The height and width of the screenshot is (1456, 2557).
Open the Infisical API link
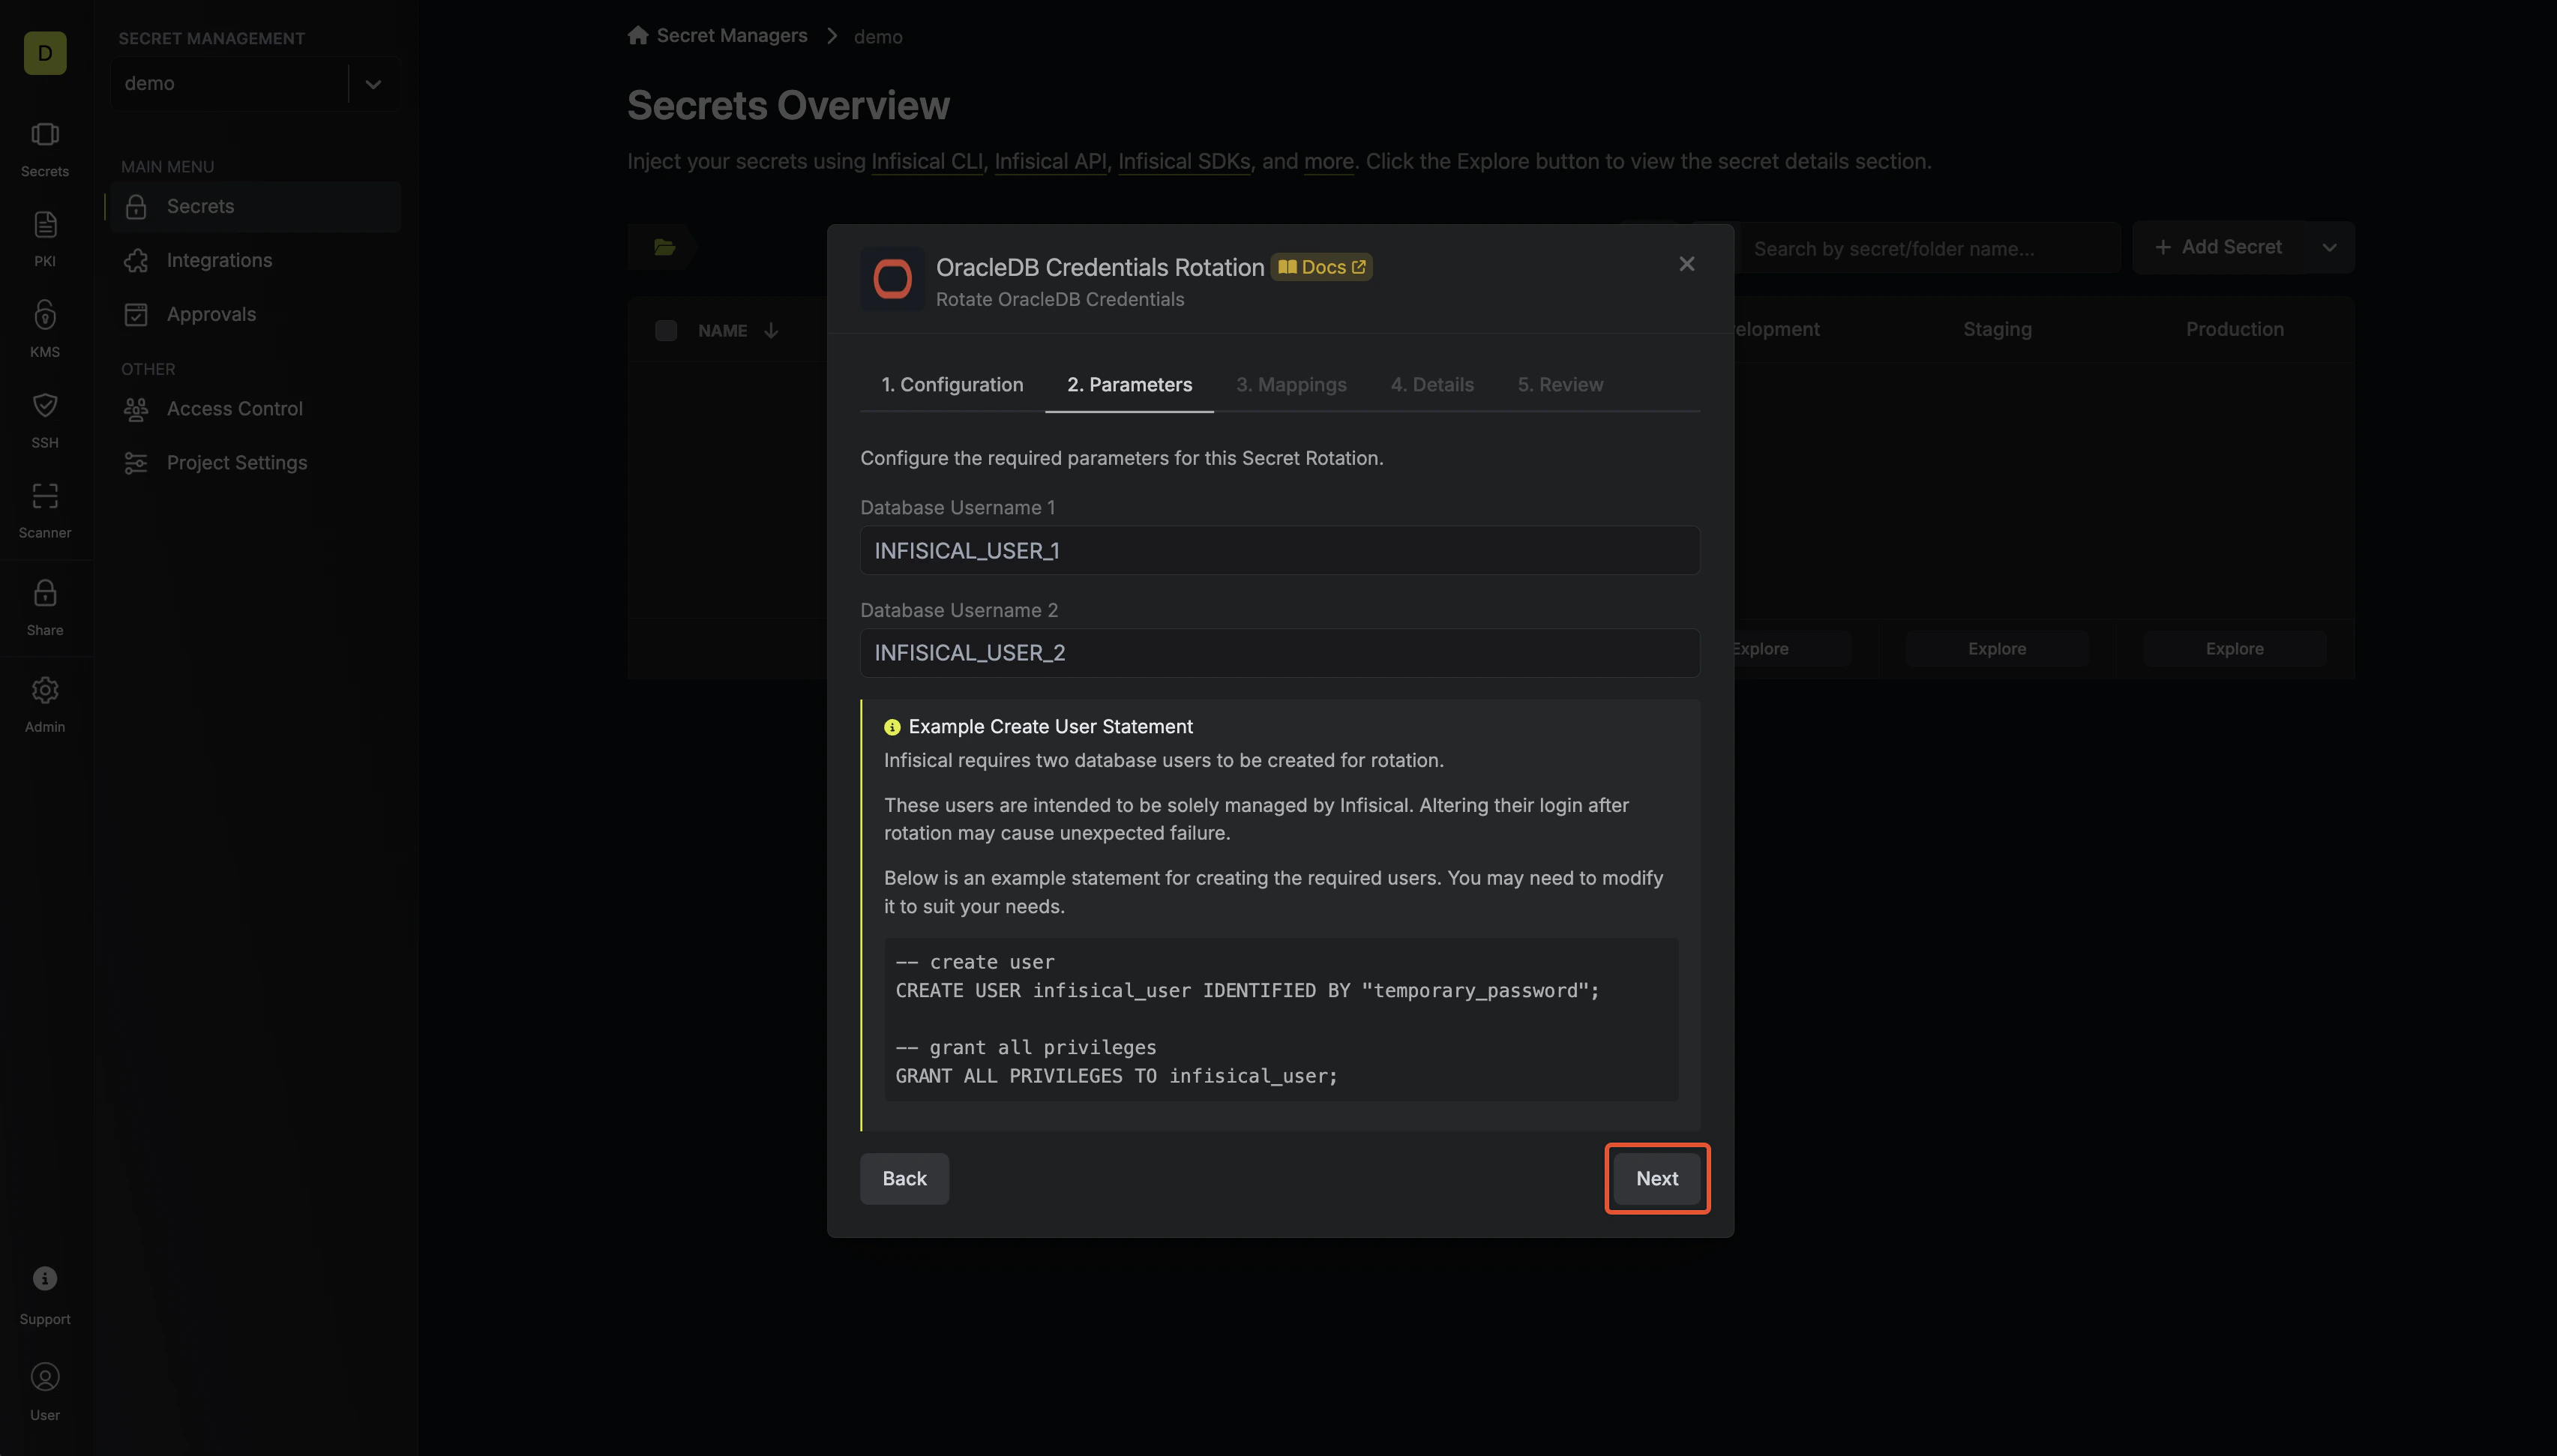pyautogui.click(x=1050, y=162)
